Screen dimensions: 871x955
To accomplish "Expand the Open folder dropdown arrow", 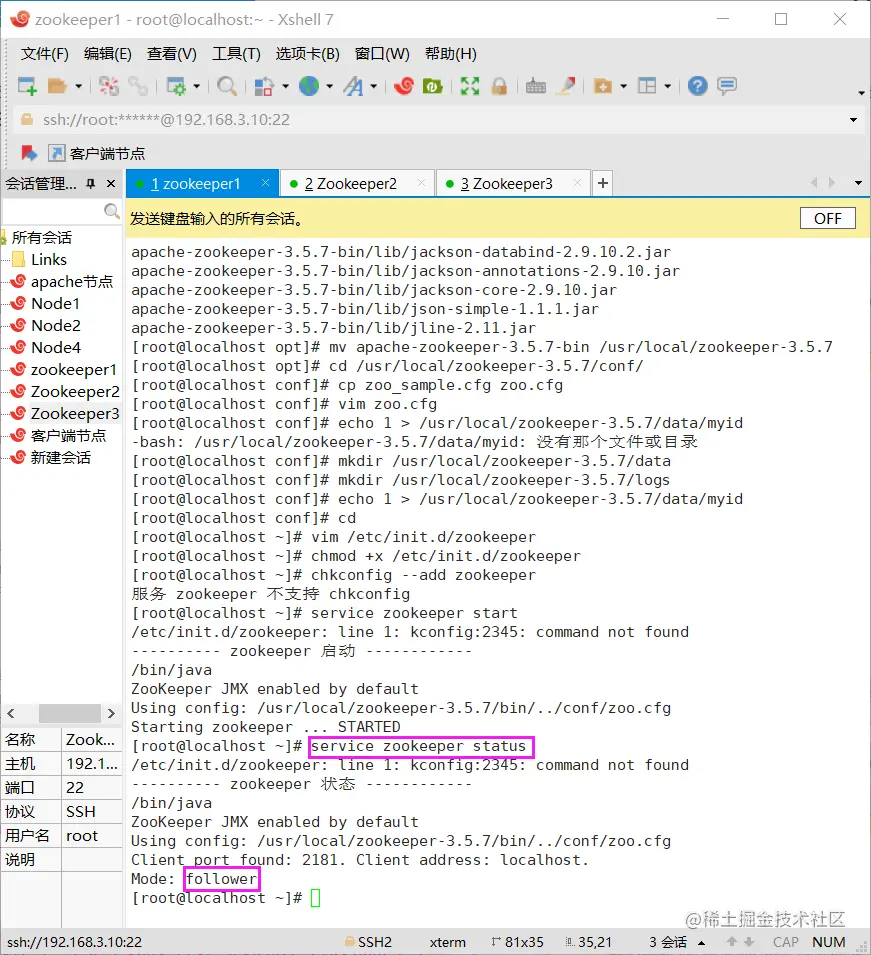I will click(x=79, y=86).
